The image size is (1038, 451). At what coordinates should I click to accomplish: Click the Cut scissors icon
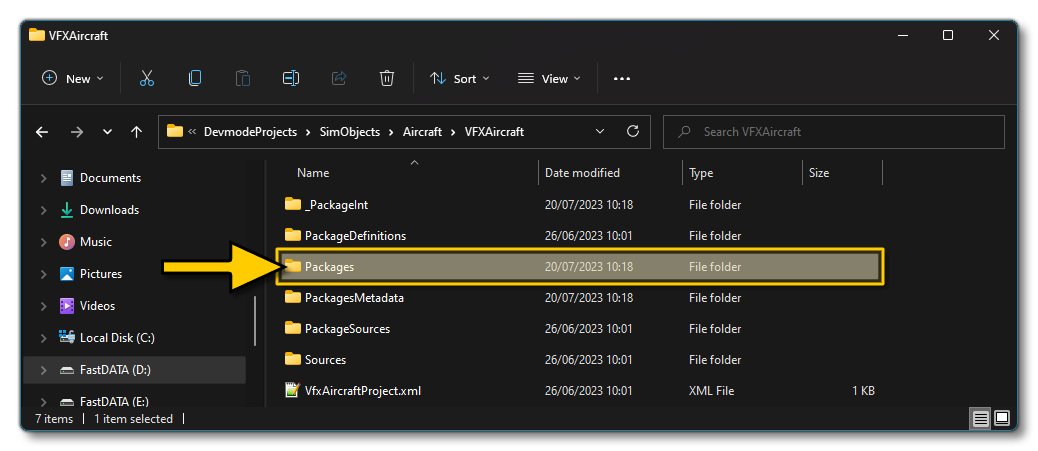pos(147,78)
